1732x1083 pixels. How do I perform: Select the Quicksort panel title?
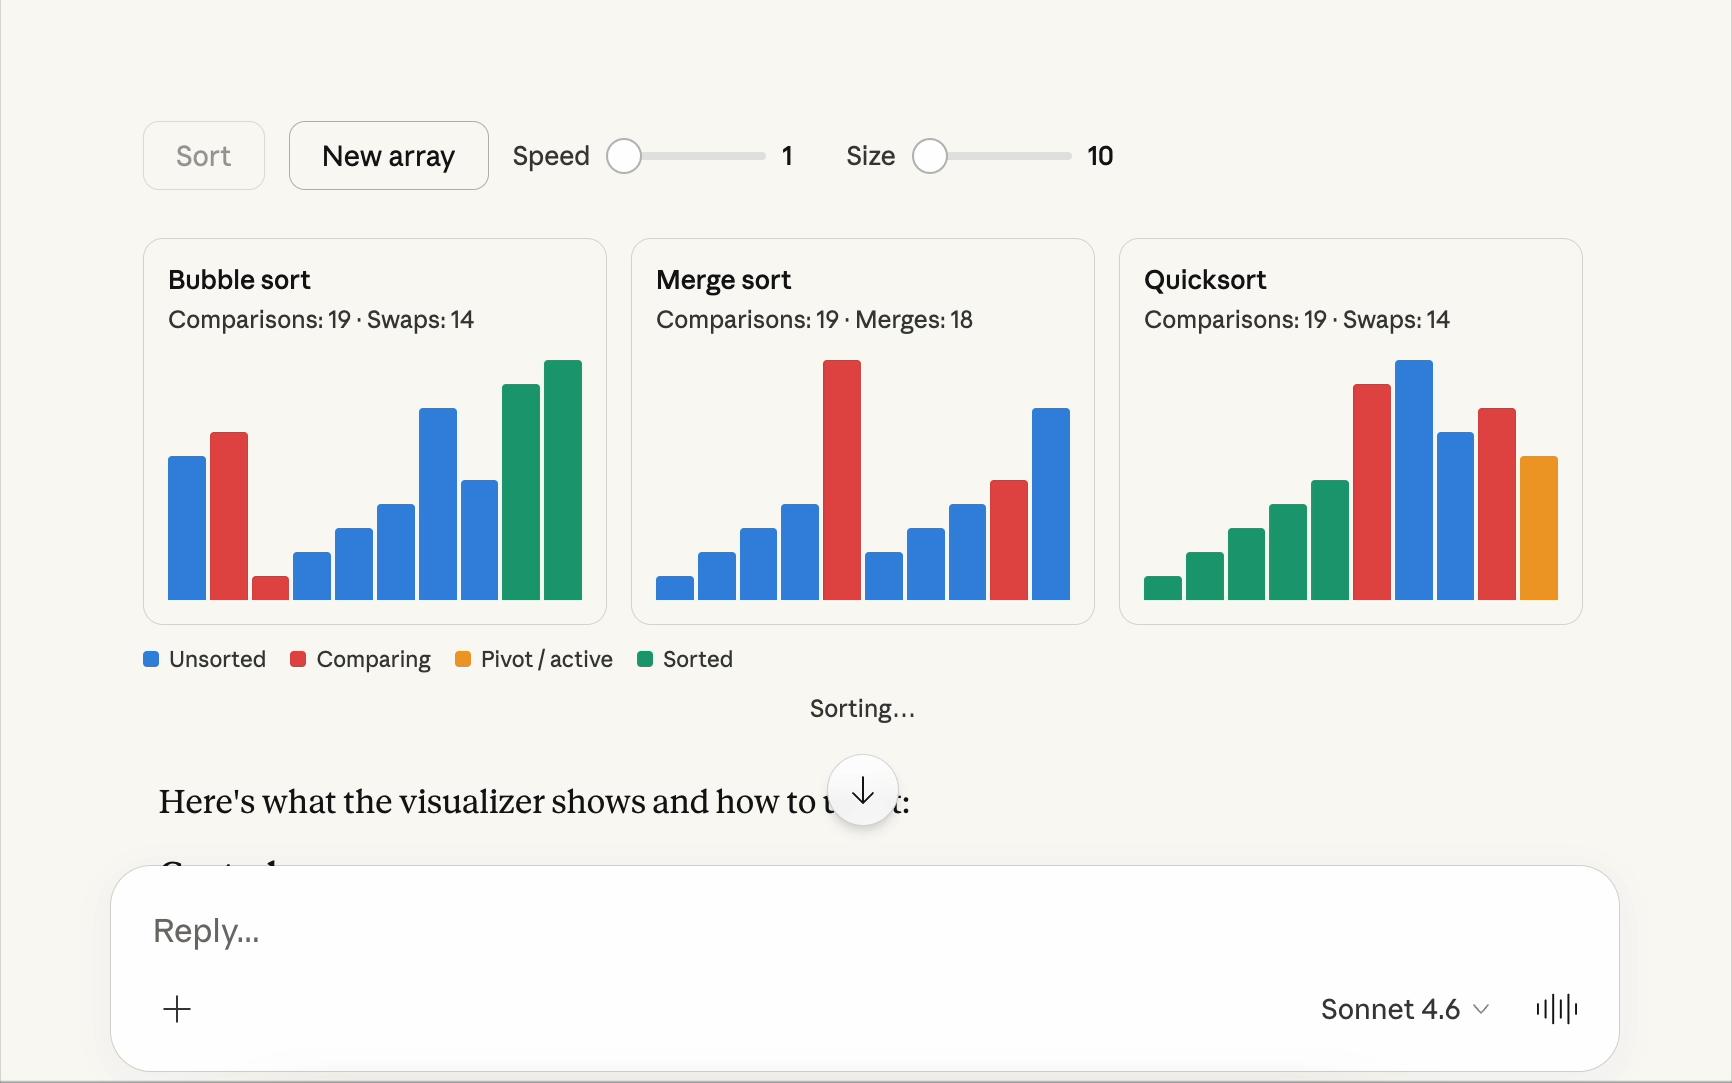(x=1205, y=280)
